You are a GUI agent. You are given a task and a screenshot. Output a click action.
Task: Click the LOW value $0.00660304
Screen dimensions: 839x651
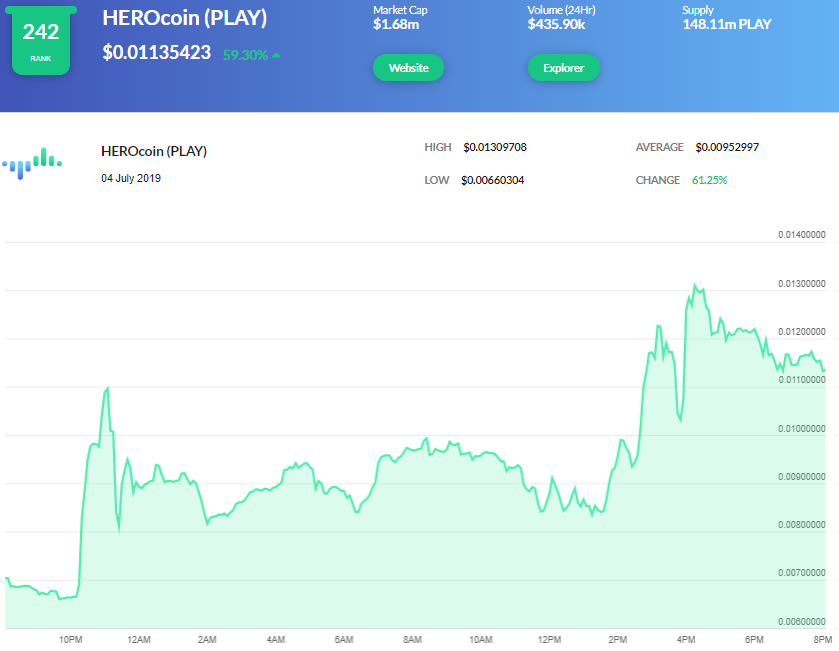click(x=493, y=180)
